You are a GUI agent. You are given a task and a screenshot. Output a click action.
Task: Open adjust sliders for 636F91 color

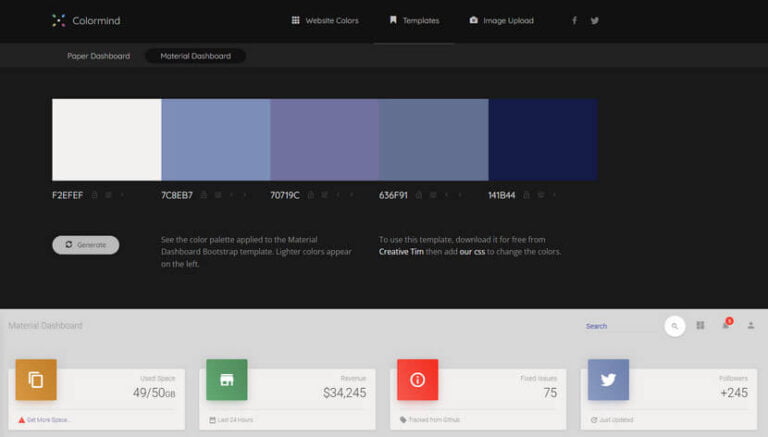pos(433,195)
